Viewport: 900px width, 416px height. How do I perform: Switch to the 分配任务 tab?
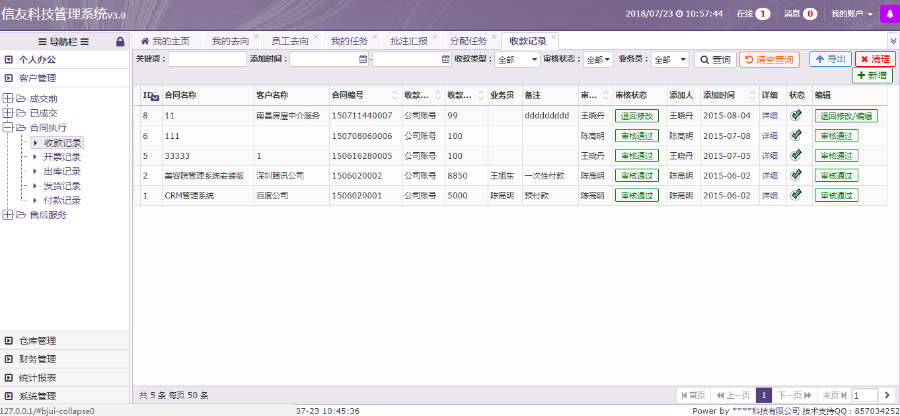coord(468,41)
